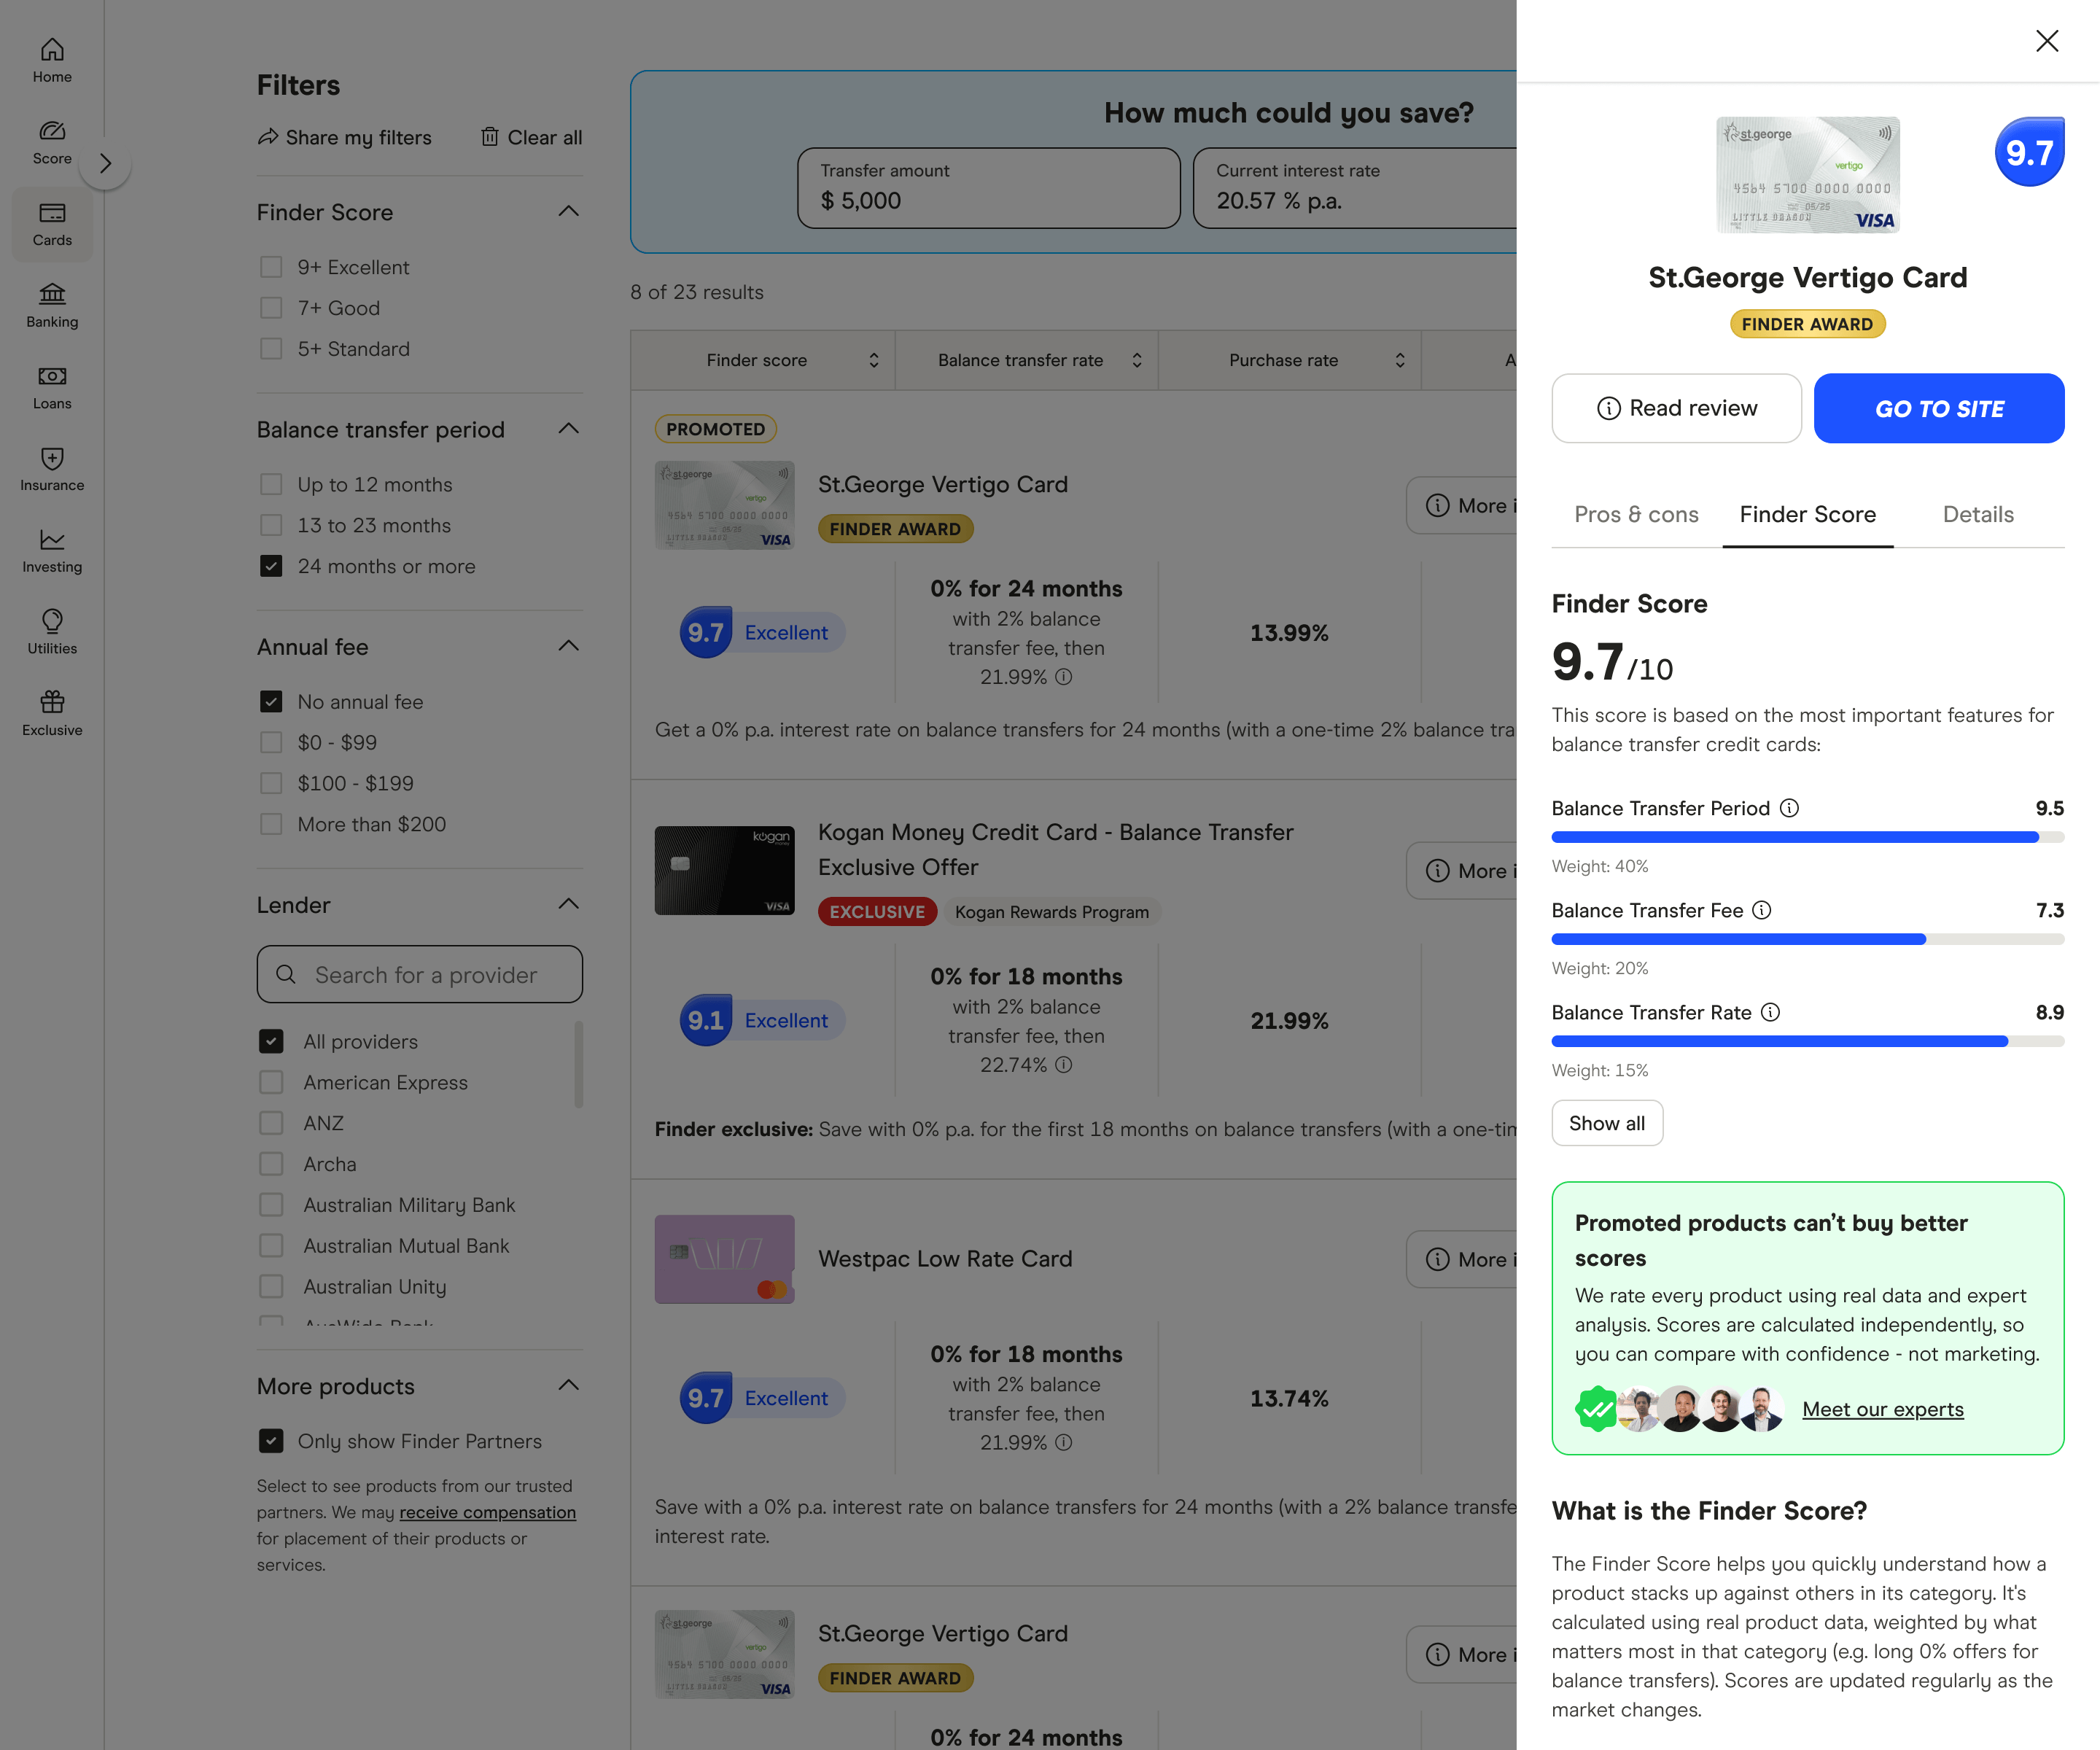Open the Details tab
The width and height of the screenshot is (2100, 1750).
(x=1978, y=514)
